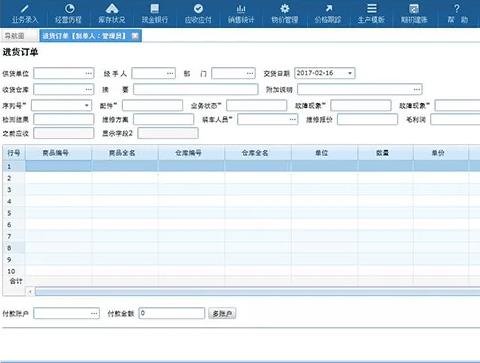480x363 pixels.
Task: Click the 商品全名 column header
Action: (125, 153)
